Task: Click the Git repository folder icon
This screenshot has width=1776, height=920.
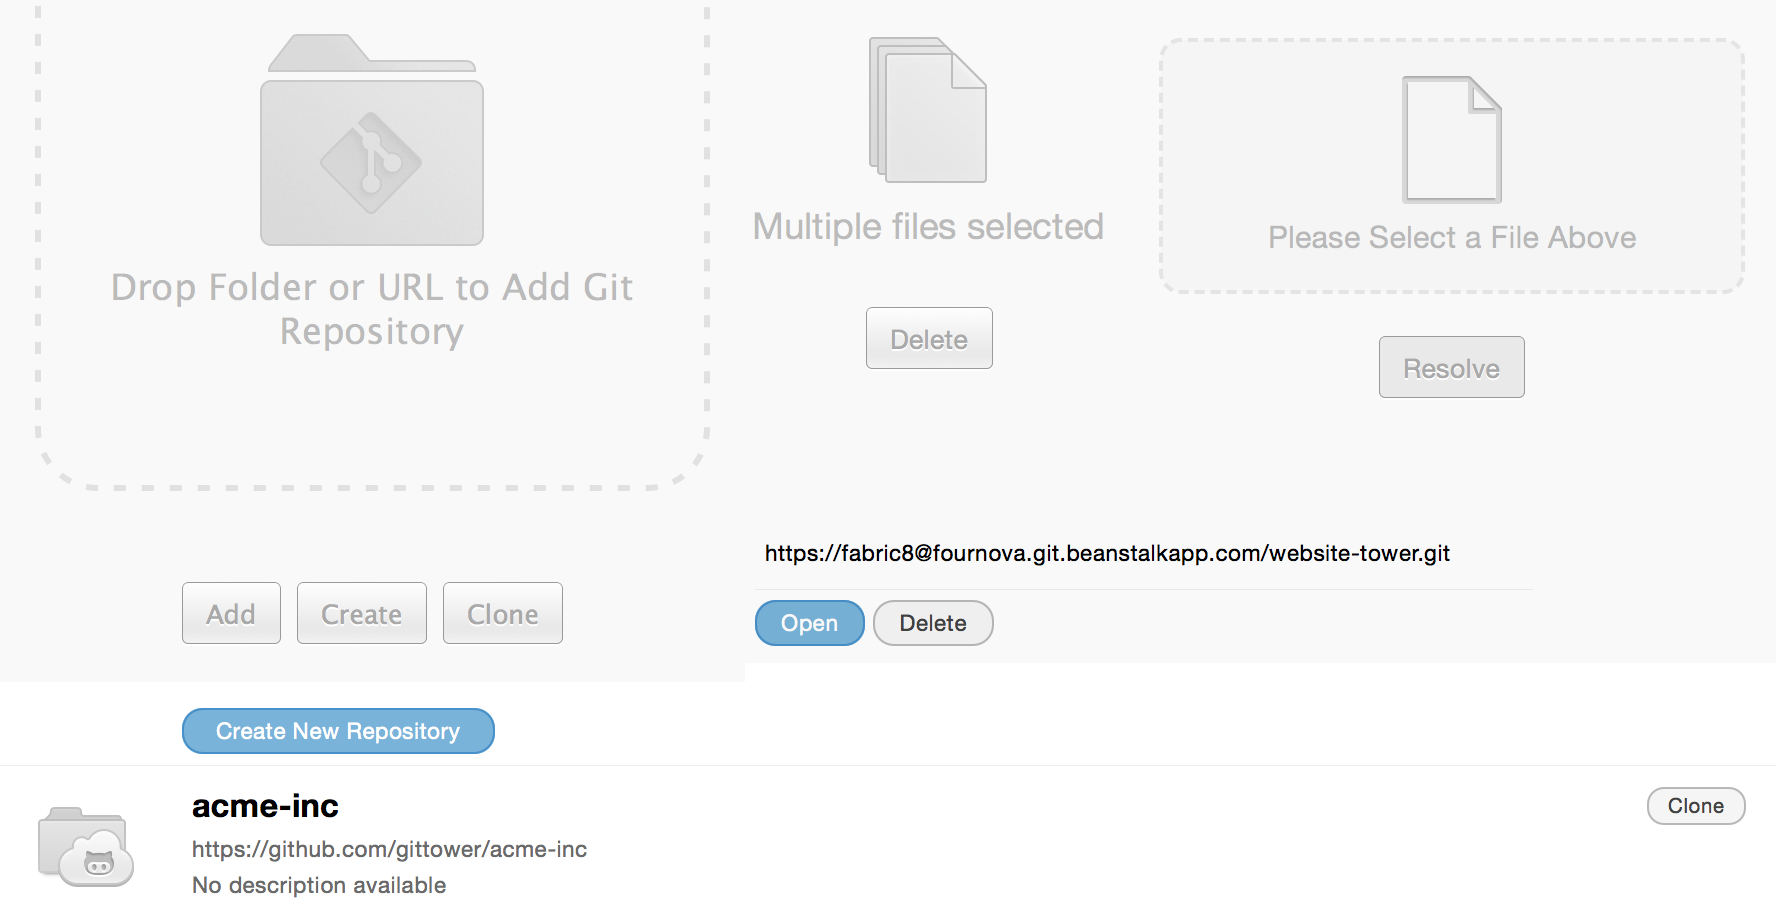Action: click(x=371, y=141)
